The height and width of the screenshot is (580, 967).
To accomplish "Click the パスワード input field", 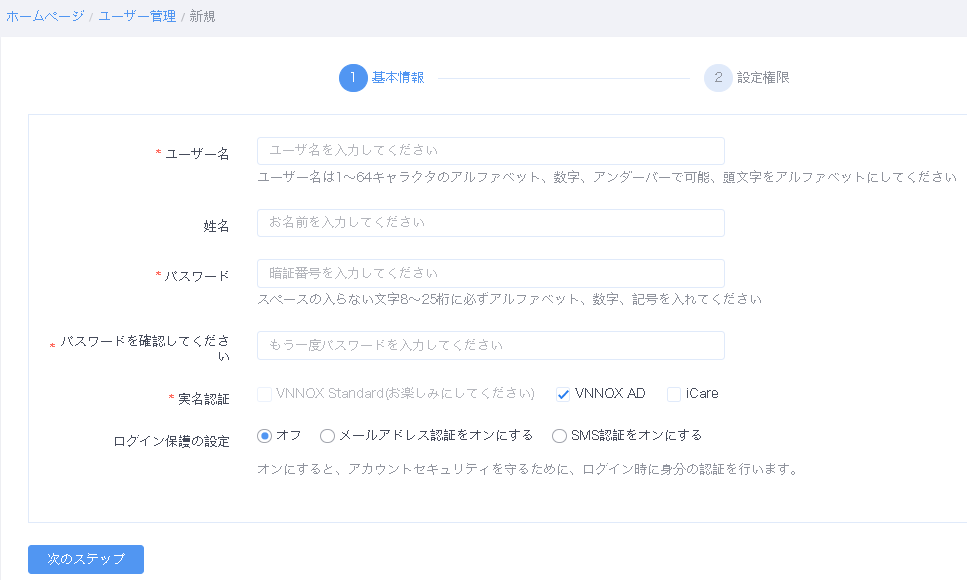I will (x=491, y=273).
